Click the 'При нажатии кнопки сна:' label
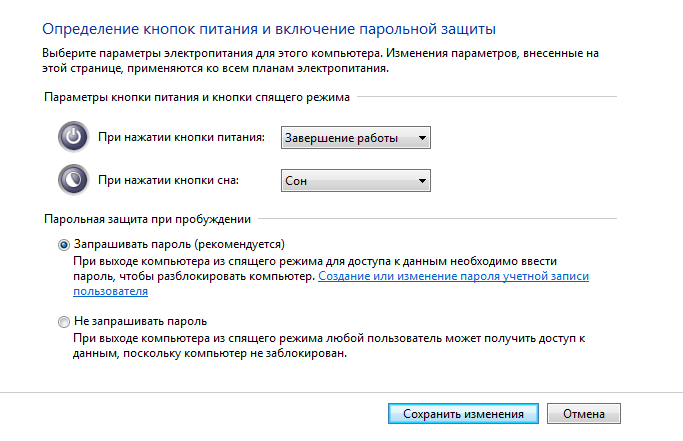 coord(169,181)
